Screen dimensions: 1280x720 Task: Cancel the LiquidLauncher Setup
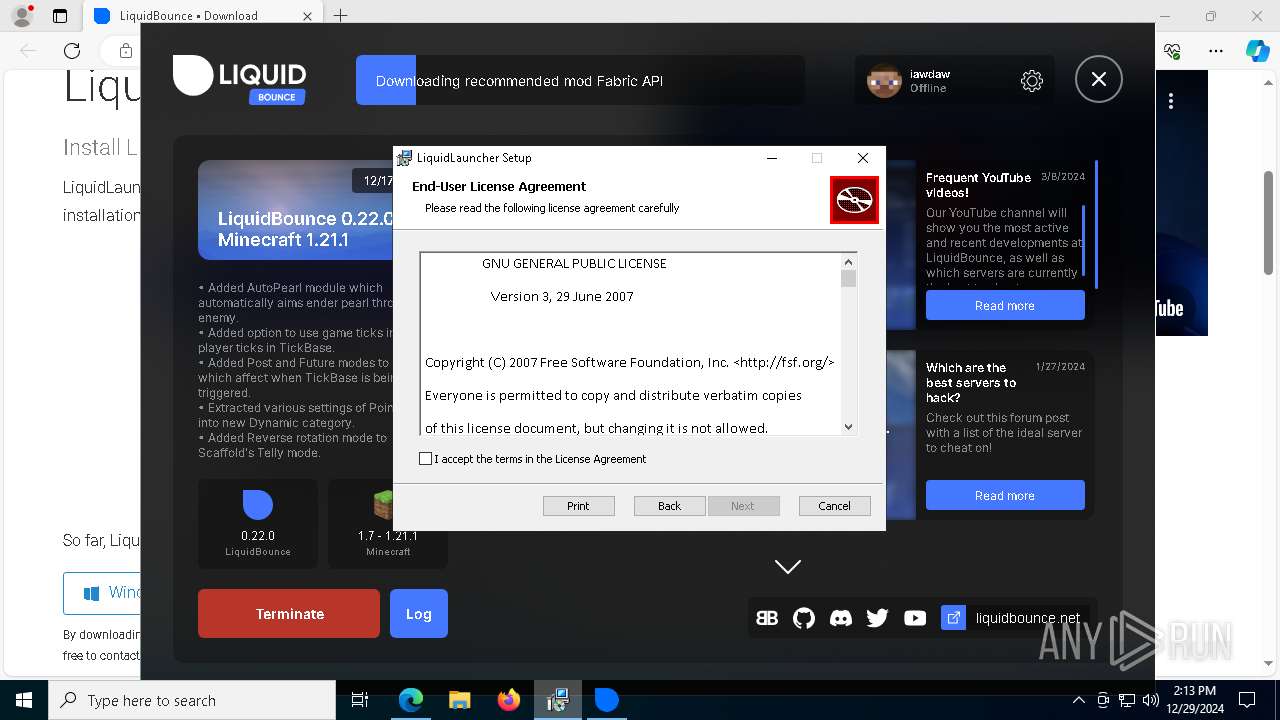834,506
